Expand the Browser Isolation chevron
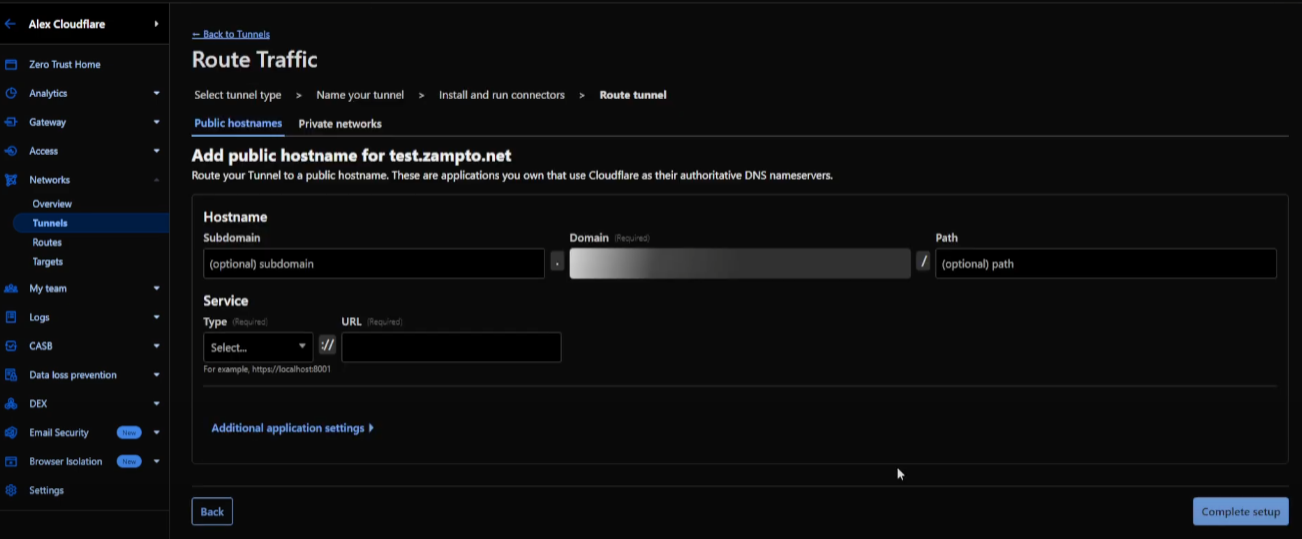The width and height of the screenshot is (1302, 539). pyautogui.click(x=156, y=462)
